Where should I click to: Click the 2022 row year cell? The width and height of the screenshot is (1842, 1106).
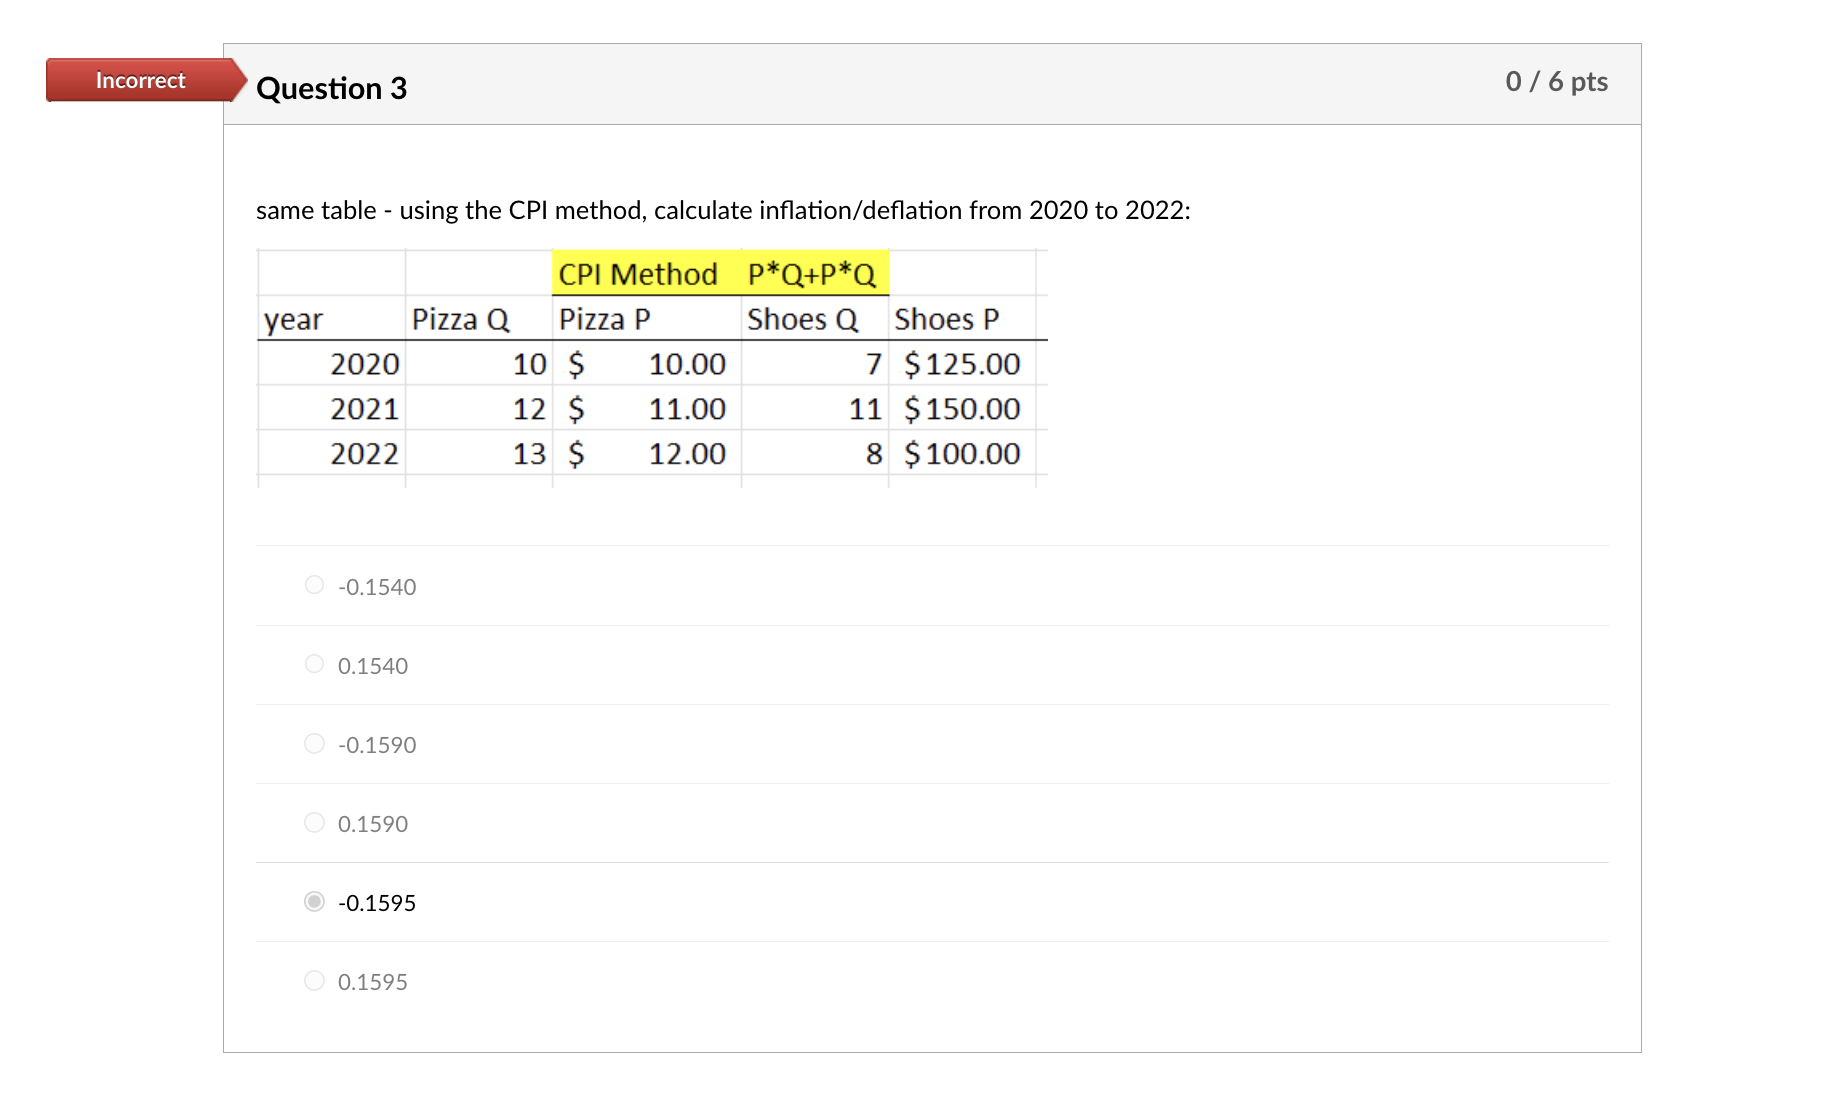coord(365,452)
